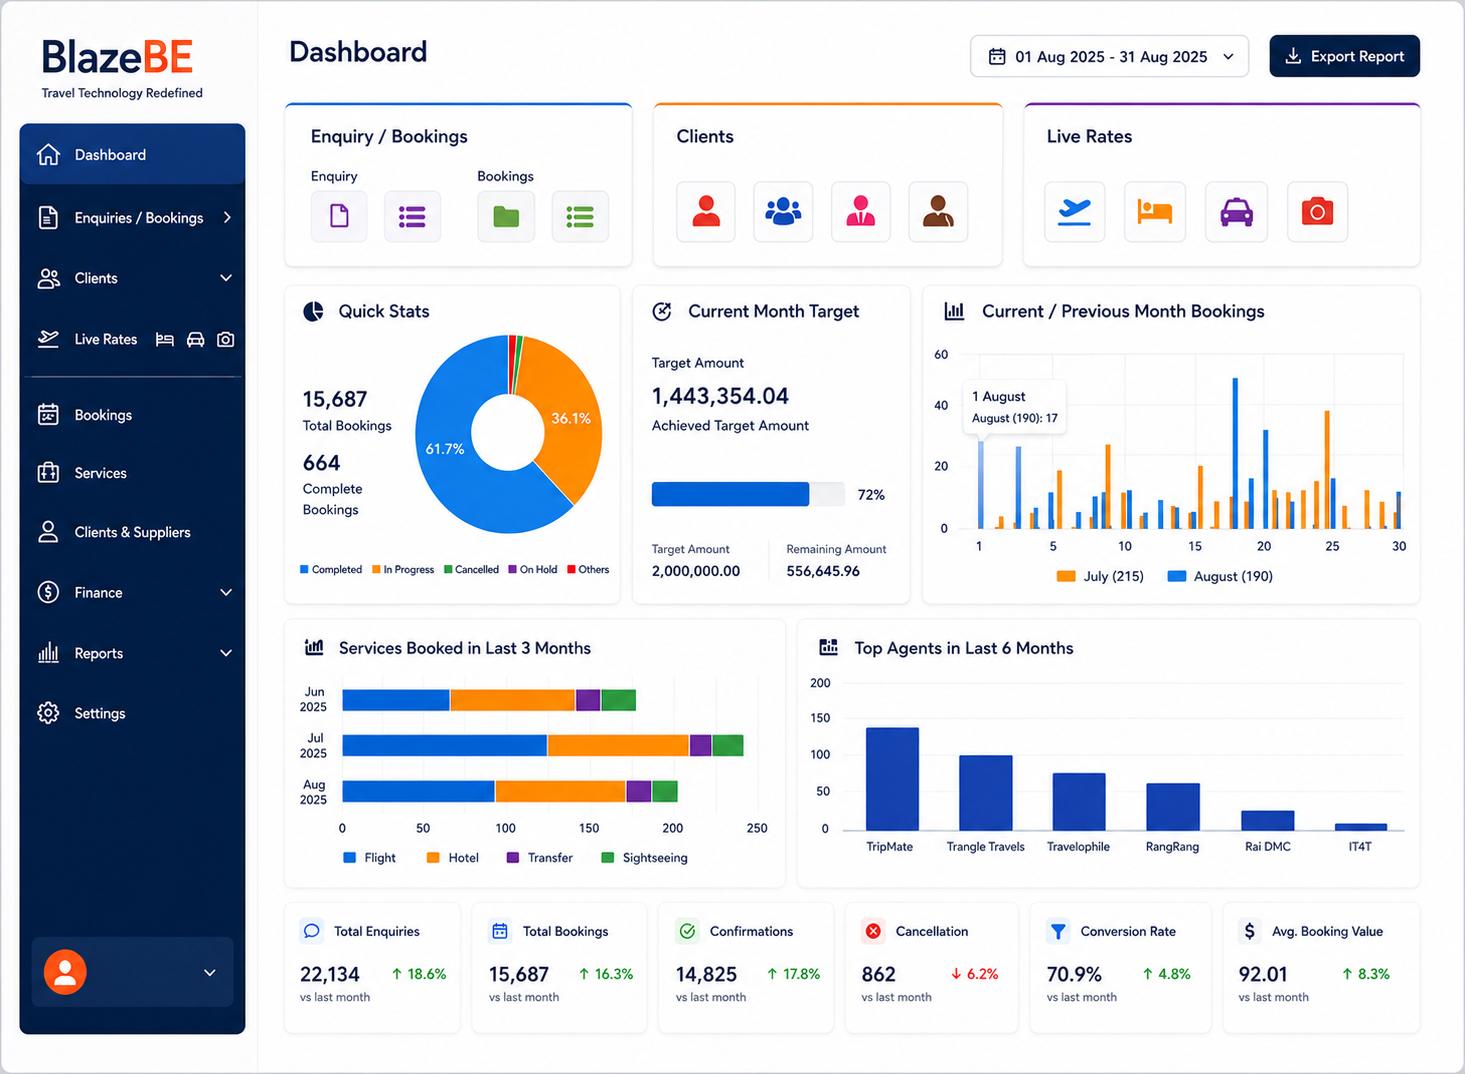Click sidebar car icon beside Live Rates
This screenshot has width=1465, height=1074.
tap(196, 340)
